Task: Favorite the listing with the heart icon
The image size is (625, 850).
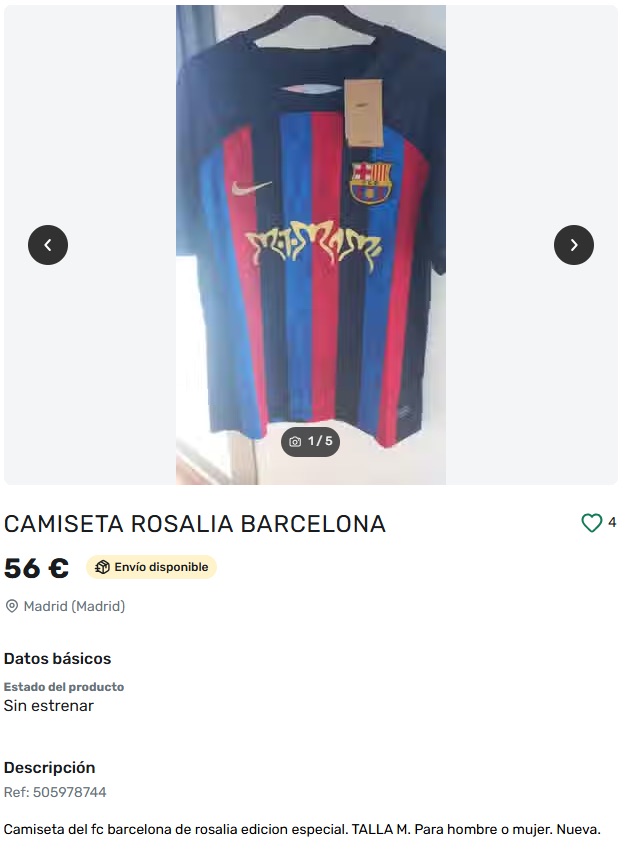Action: pos(592,523)
